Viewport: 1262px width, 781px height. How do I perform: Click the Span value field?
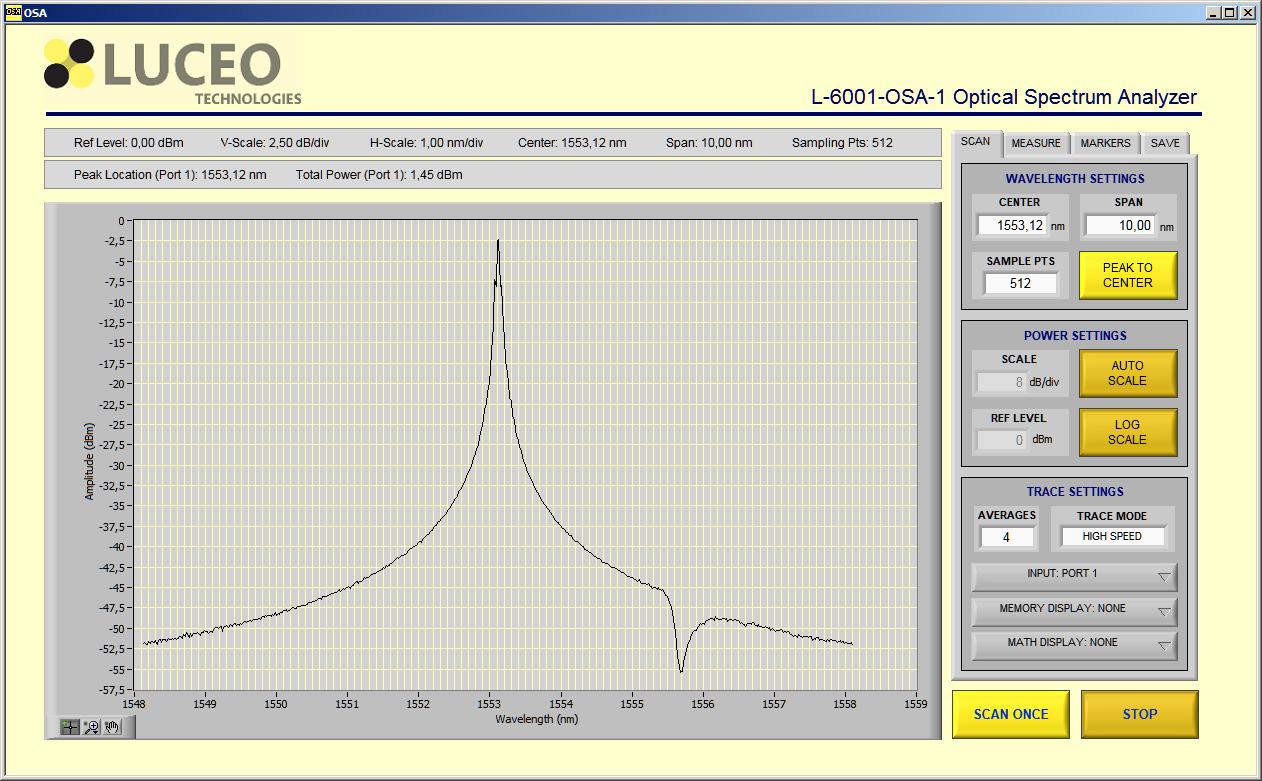[1120, 226]
